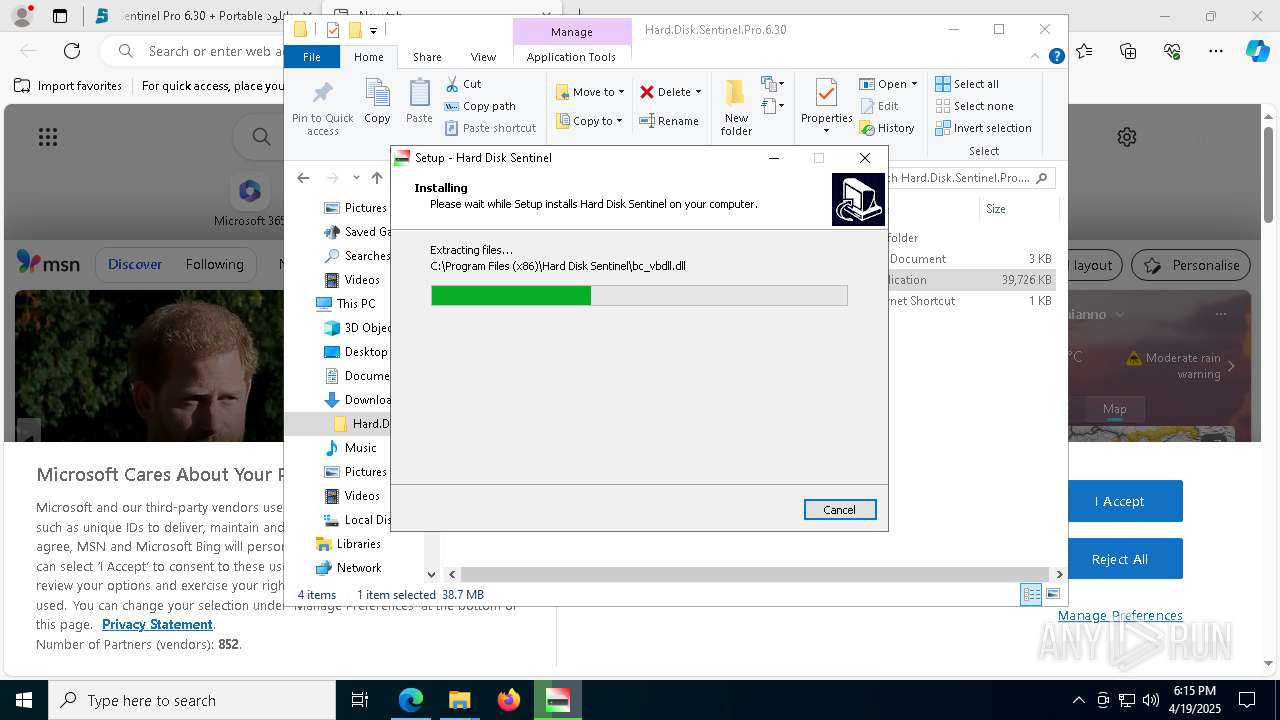Open recent locations dropdown in Explorer
The height and width of the screenshot is (720, 1280).
click(356, 177)
